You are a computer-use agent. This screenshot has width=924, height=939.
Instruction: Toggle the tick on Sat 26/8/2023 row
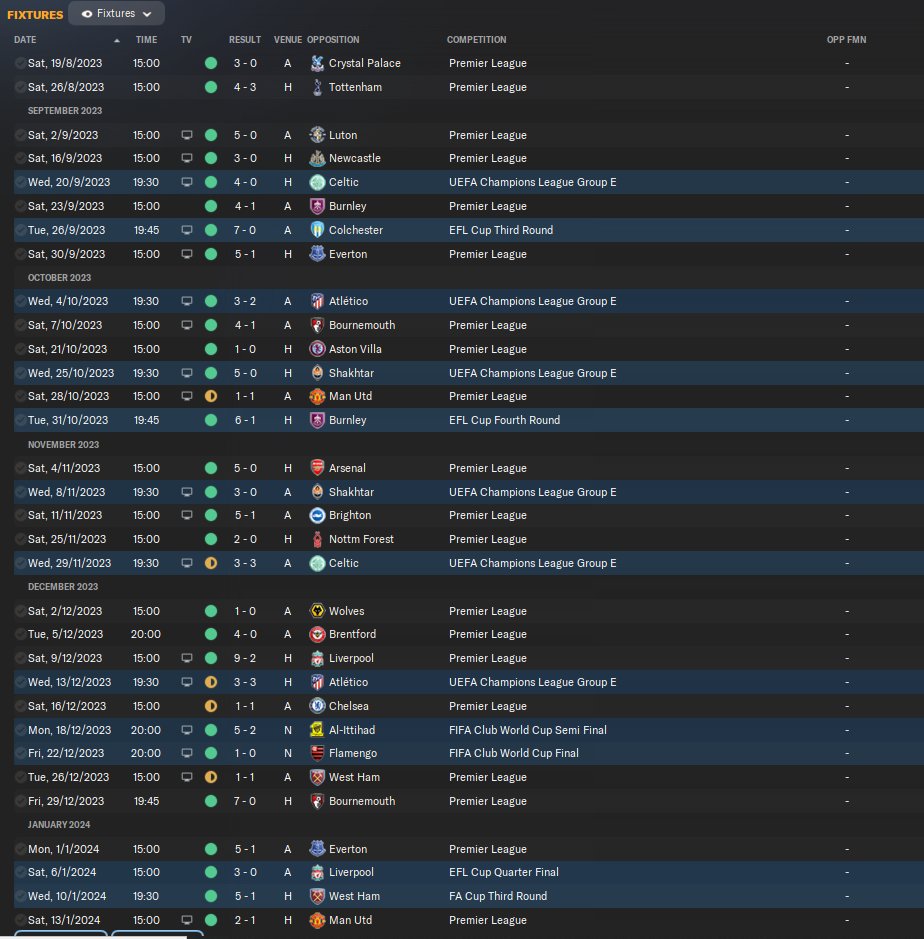point(20,87)
